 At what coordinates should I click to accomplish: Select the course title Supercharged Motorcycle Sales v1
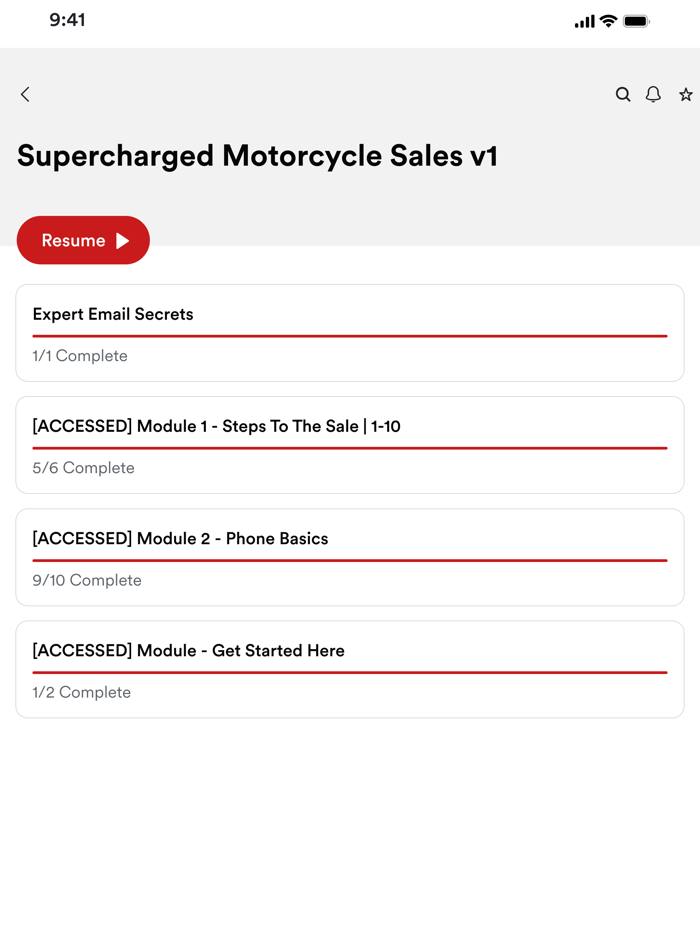tap(258, 156)
